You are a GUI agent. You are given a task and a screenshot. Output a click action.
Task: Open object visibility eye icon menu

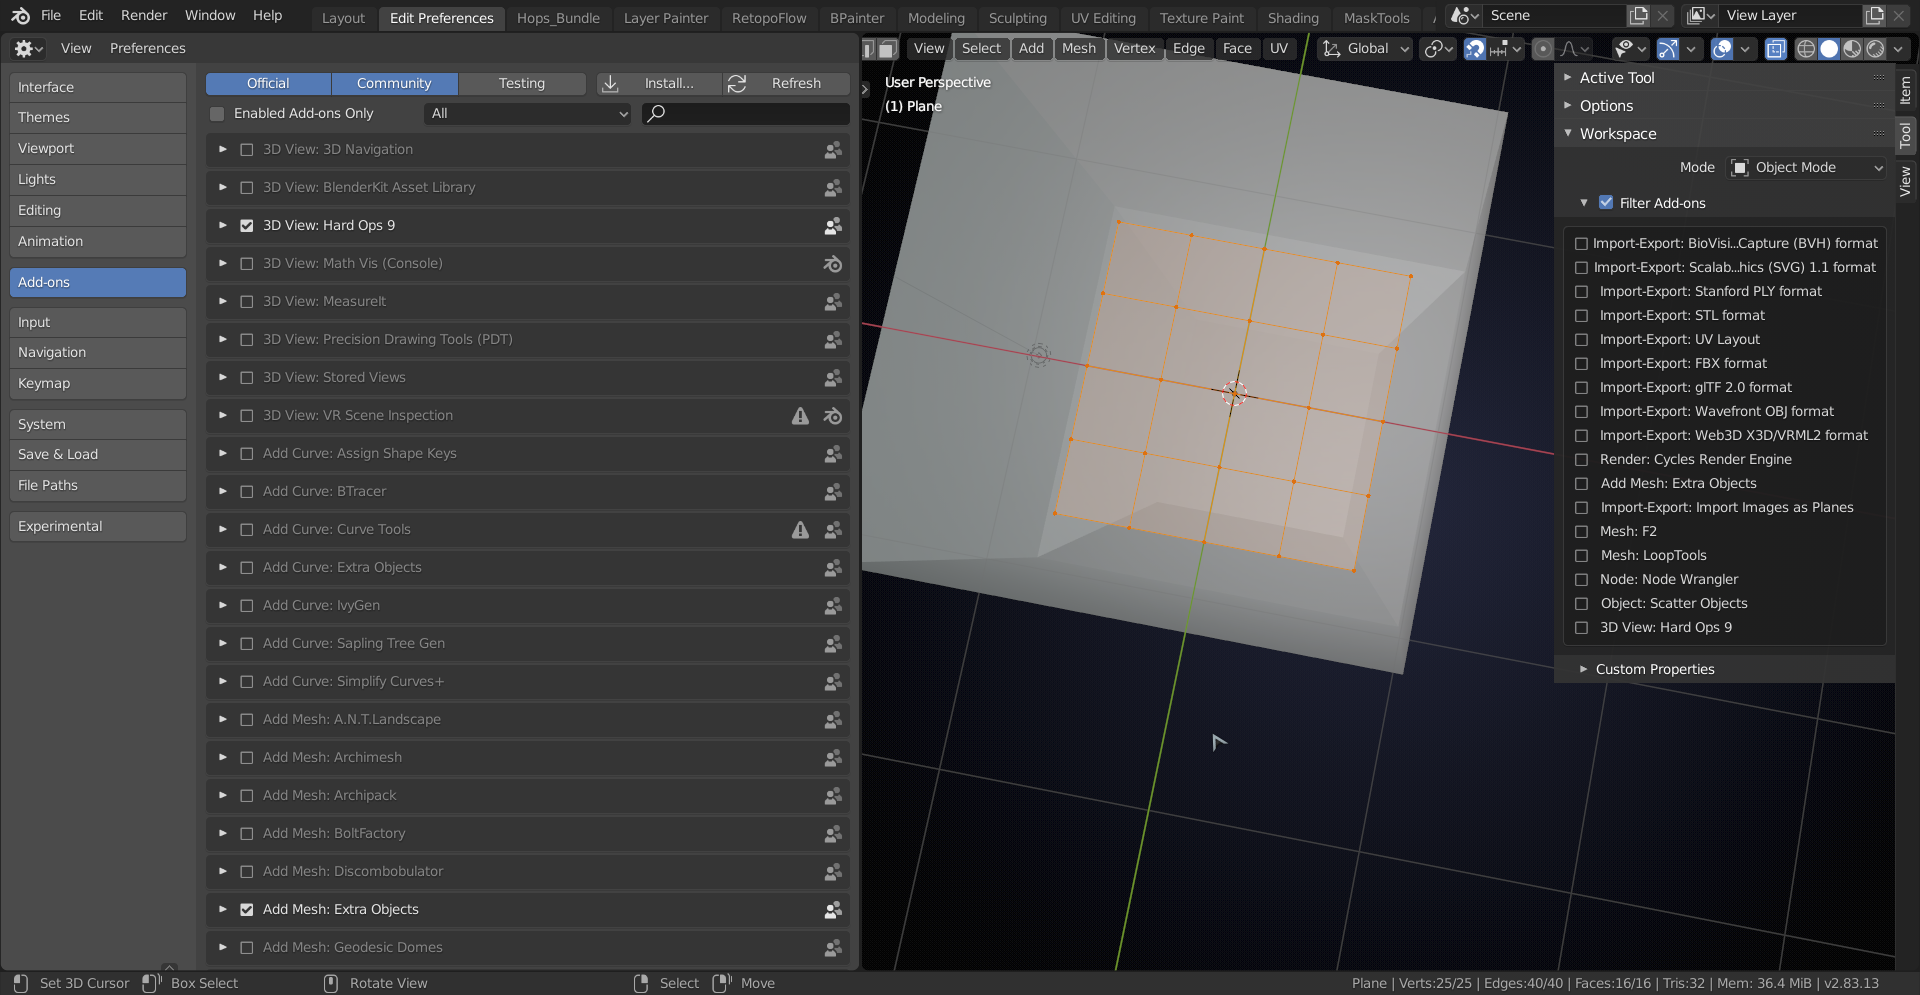pyautogui.click(x=1630, y=49)
